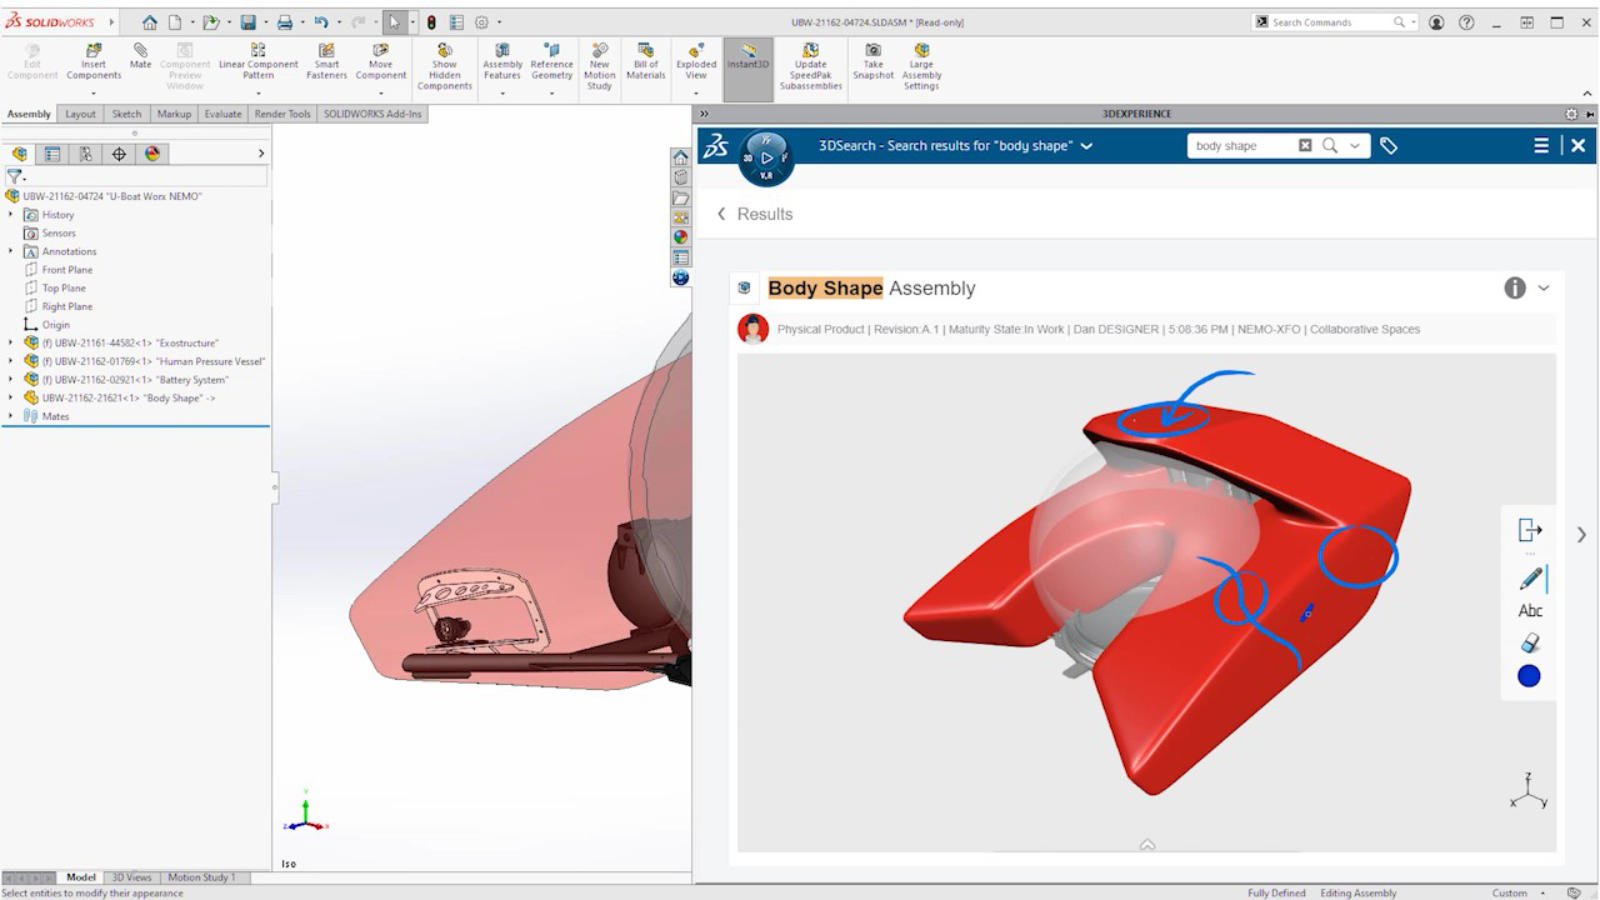The image size is (1600, 900).
Task: Switch to the Evaluate tab
Action: (223, 114)
